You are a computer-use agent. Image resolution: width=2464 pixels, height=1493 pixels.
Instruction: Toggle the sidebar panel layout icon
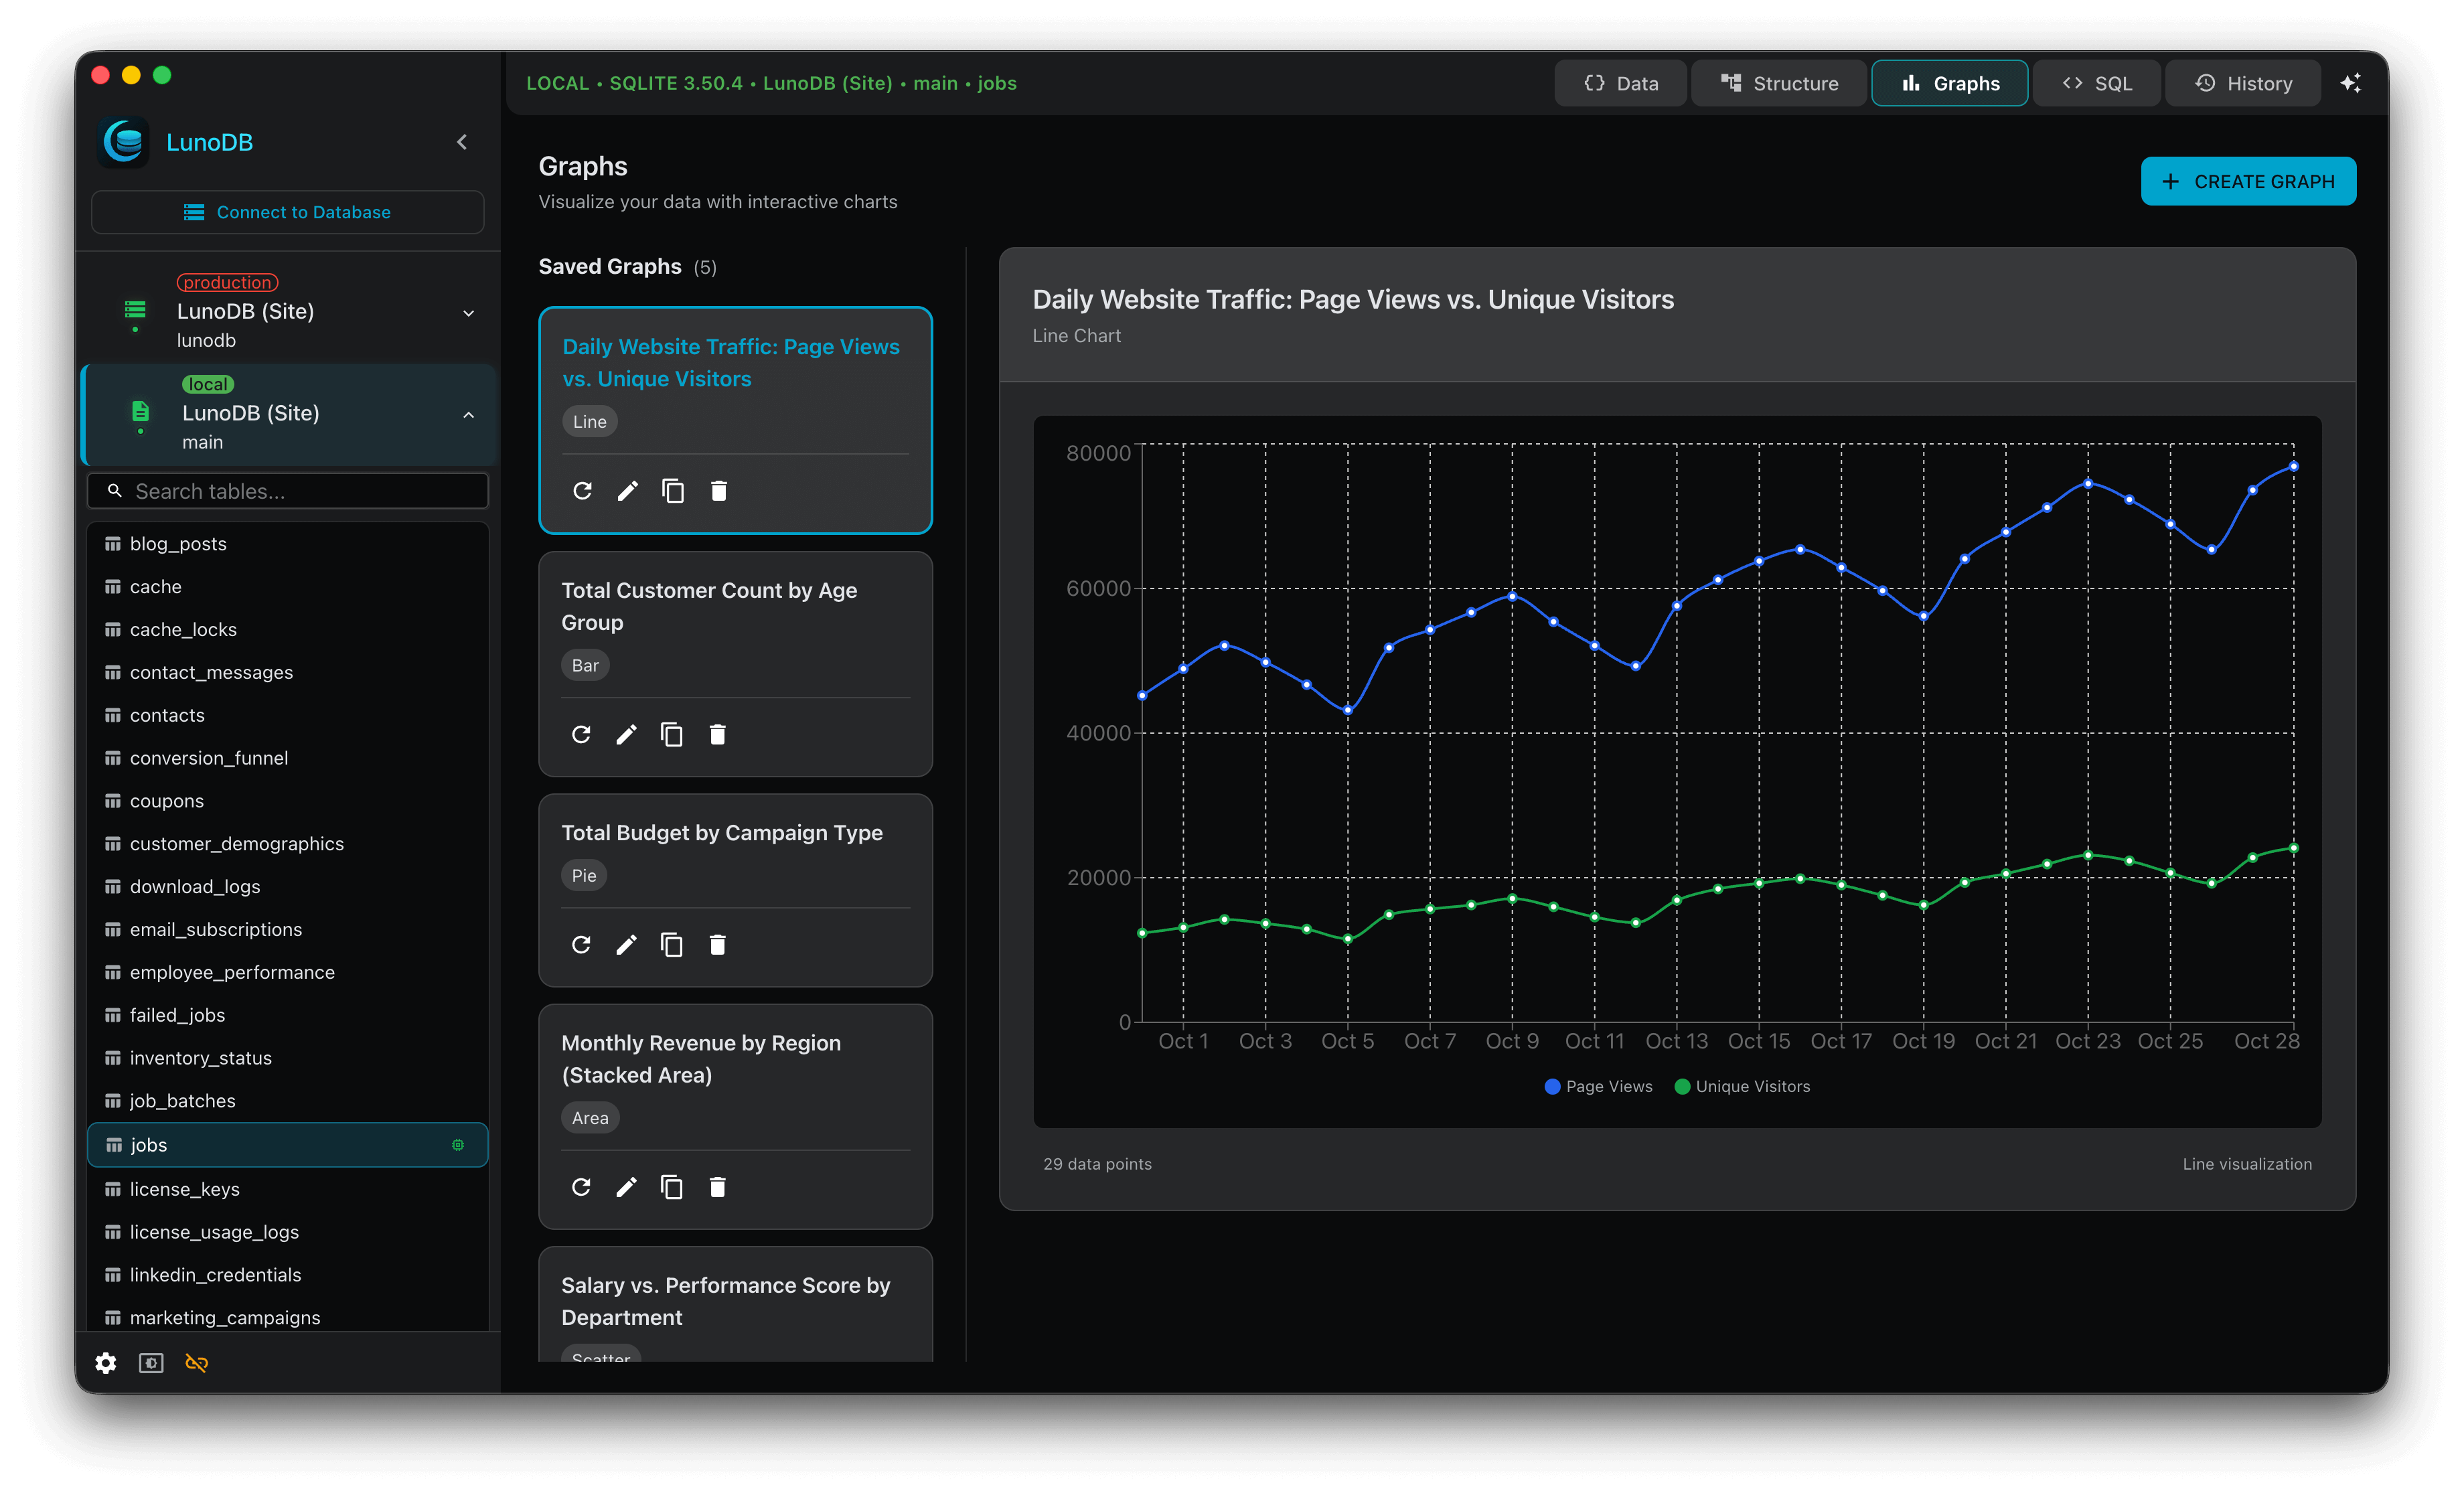pyautogui.click(x=151, y=1363)
